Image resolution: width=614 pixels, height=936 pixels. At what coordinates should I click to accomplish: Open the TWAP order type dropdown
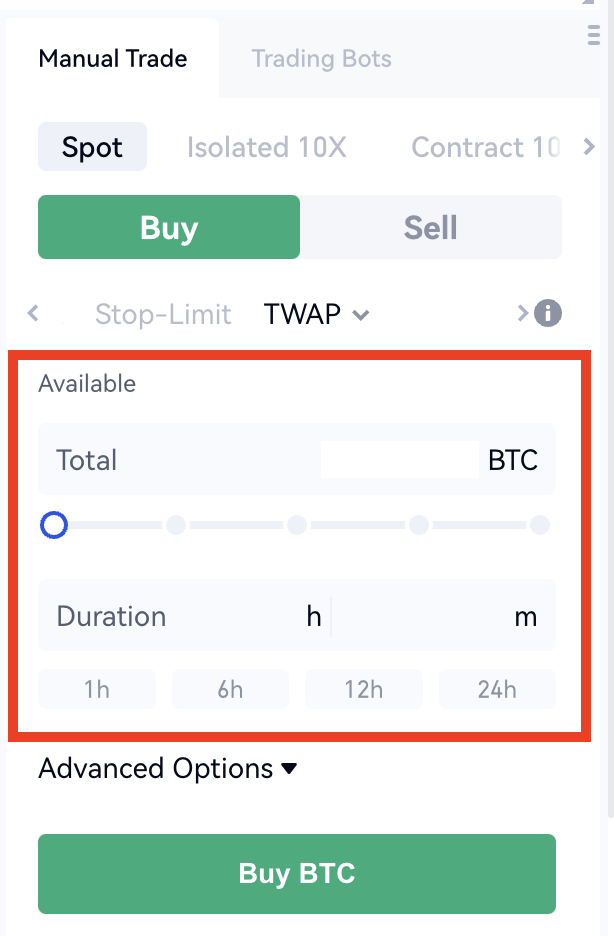(x=316, y=314)
